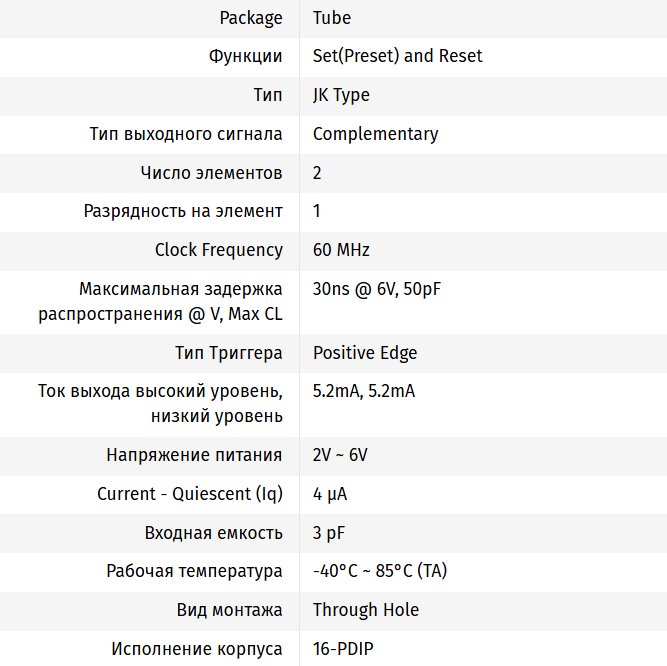Click the "Positive Edge" trigger value

[365, 353]
